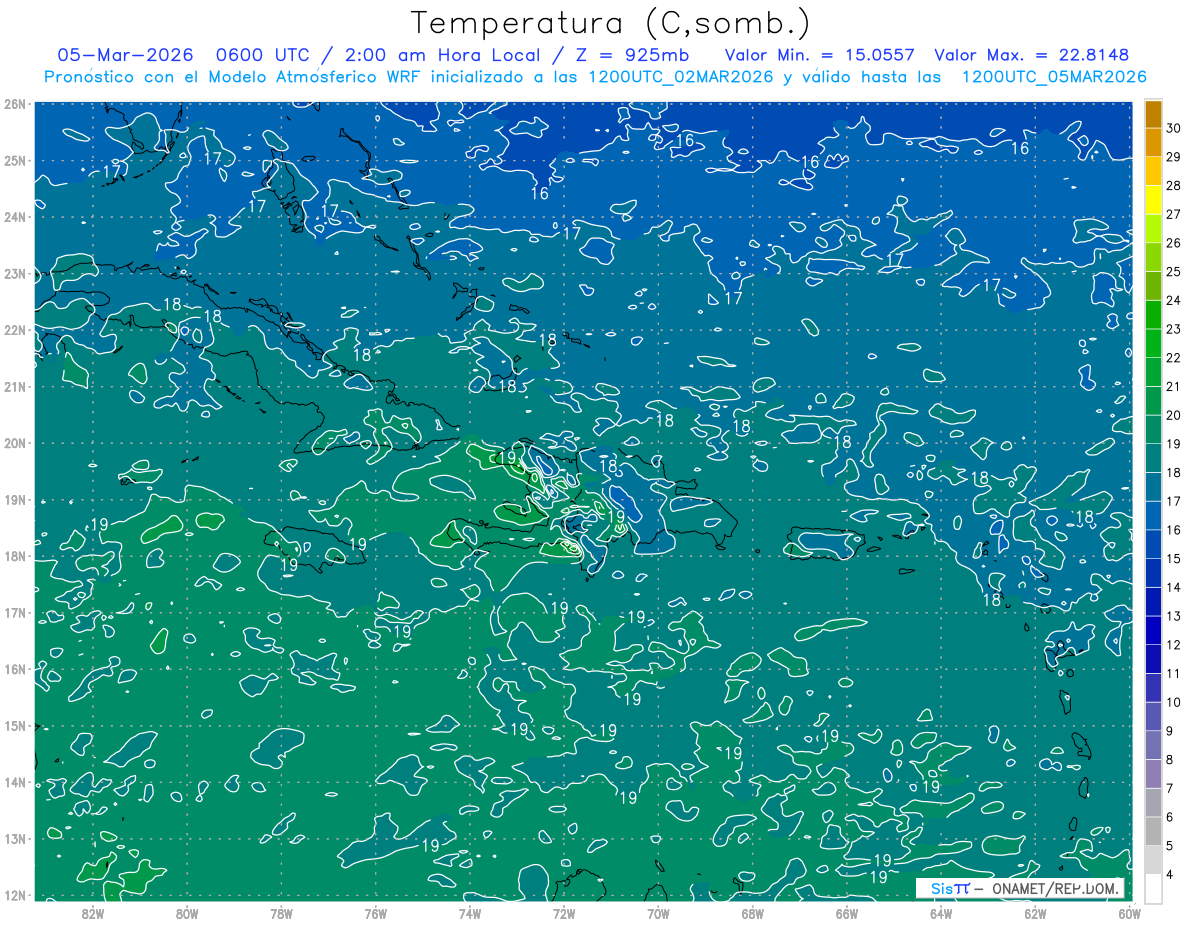Click the "12N" latitude axis label
The image size is (1200, 927).
15,895
